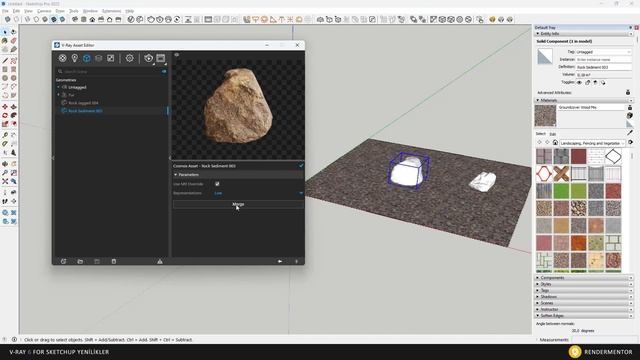Open the Draw menu

pyautogui.click(x=60, y=11)
